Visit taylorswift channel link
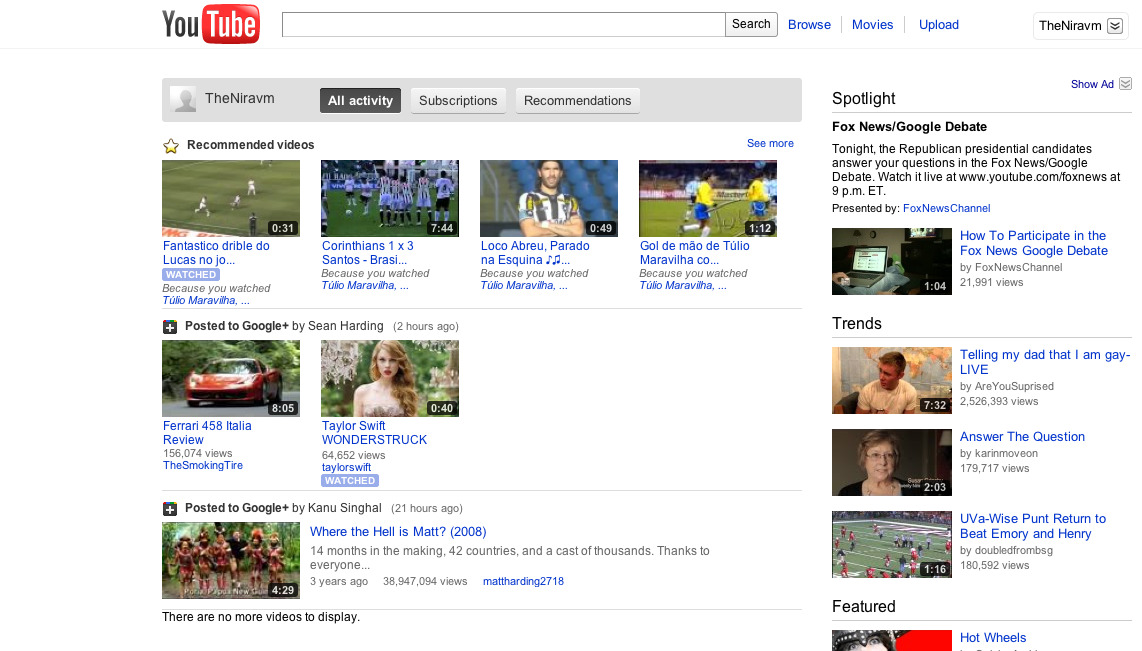Viewport: 1142px width, 651px height. coord(346,467)
